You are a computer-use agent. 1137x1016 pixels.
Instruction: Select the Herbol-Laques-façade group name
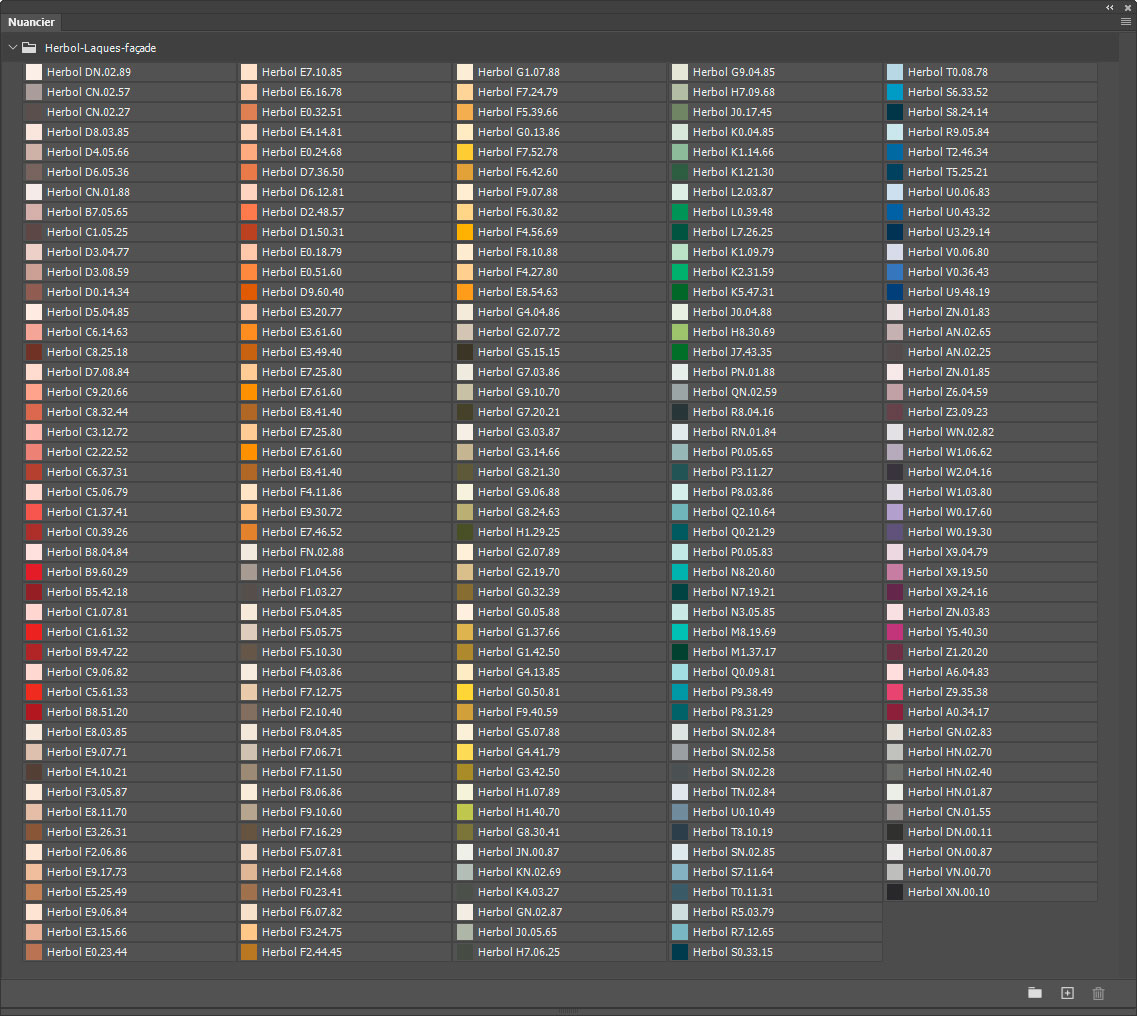coord(100,48)
